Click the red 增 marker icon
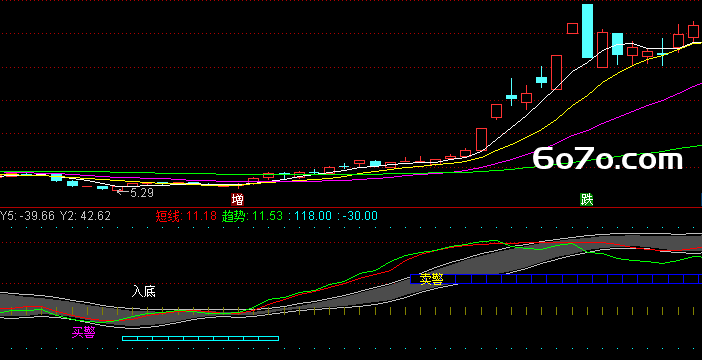Image resolution: width=702 pixels, height=360 pixels. (238, 199)
